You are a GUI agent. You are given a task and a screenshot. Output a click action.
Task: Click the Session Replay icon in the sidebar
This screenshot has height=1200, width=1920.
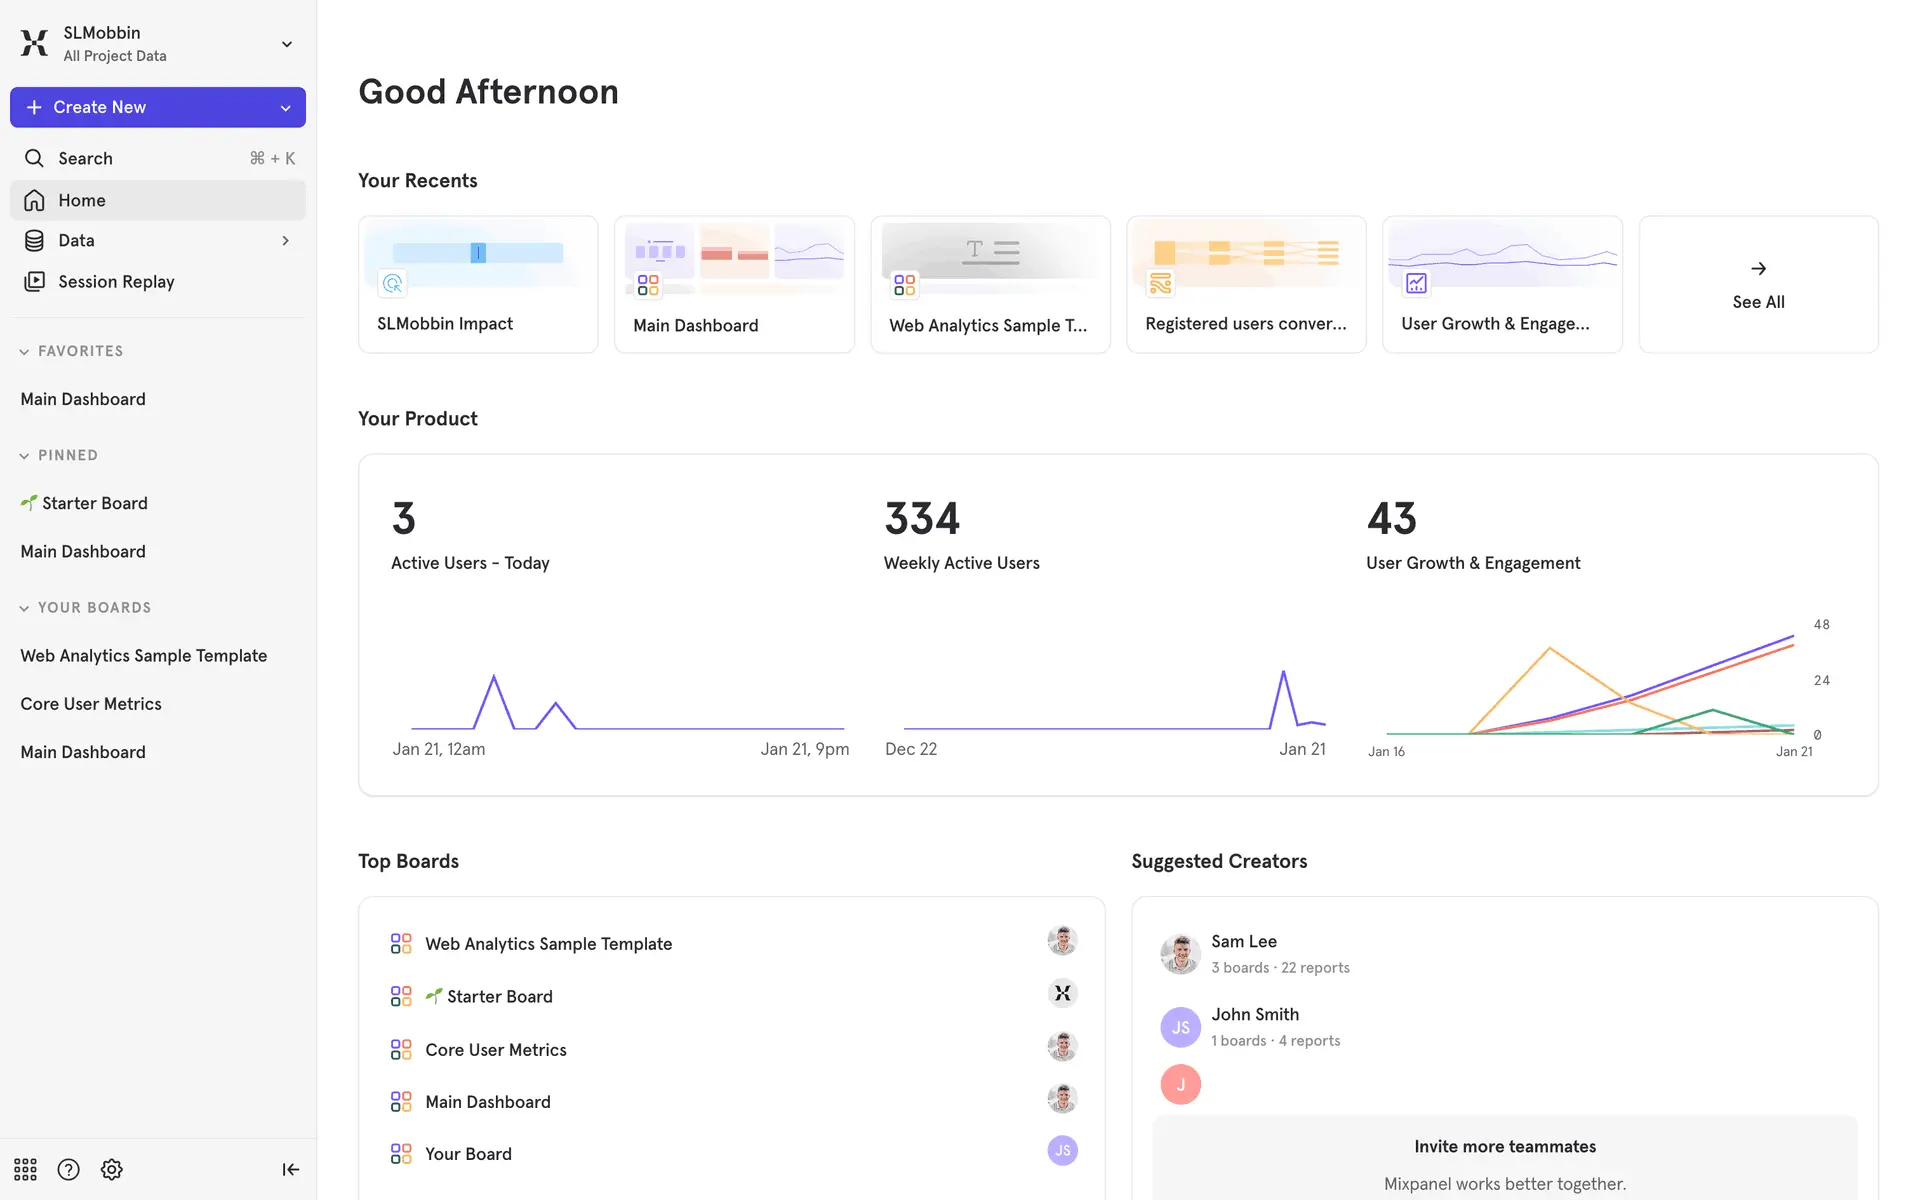click(34, 281)
